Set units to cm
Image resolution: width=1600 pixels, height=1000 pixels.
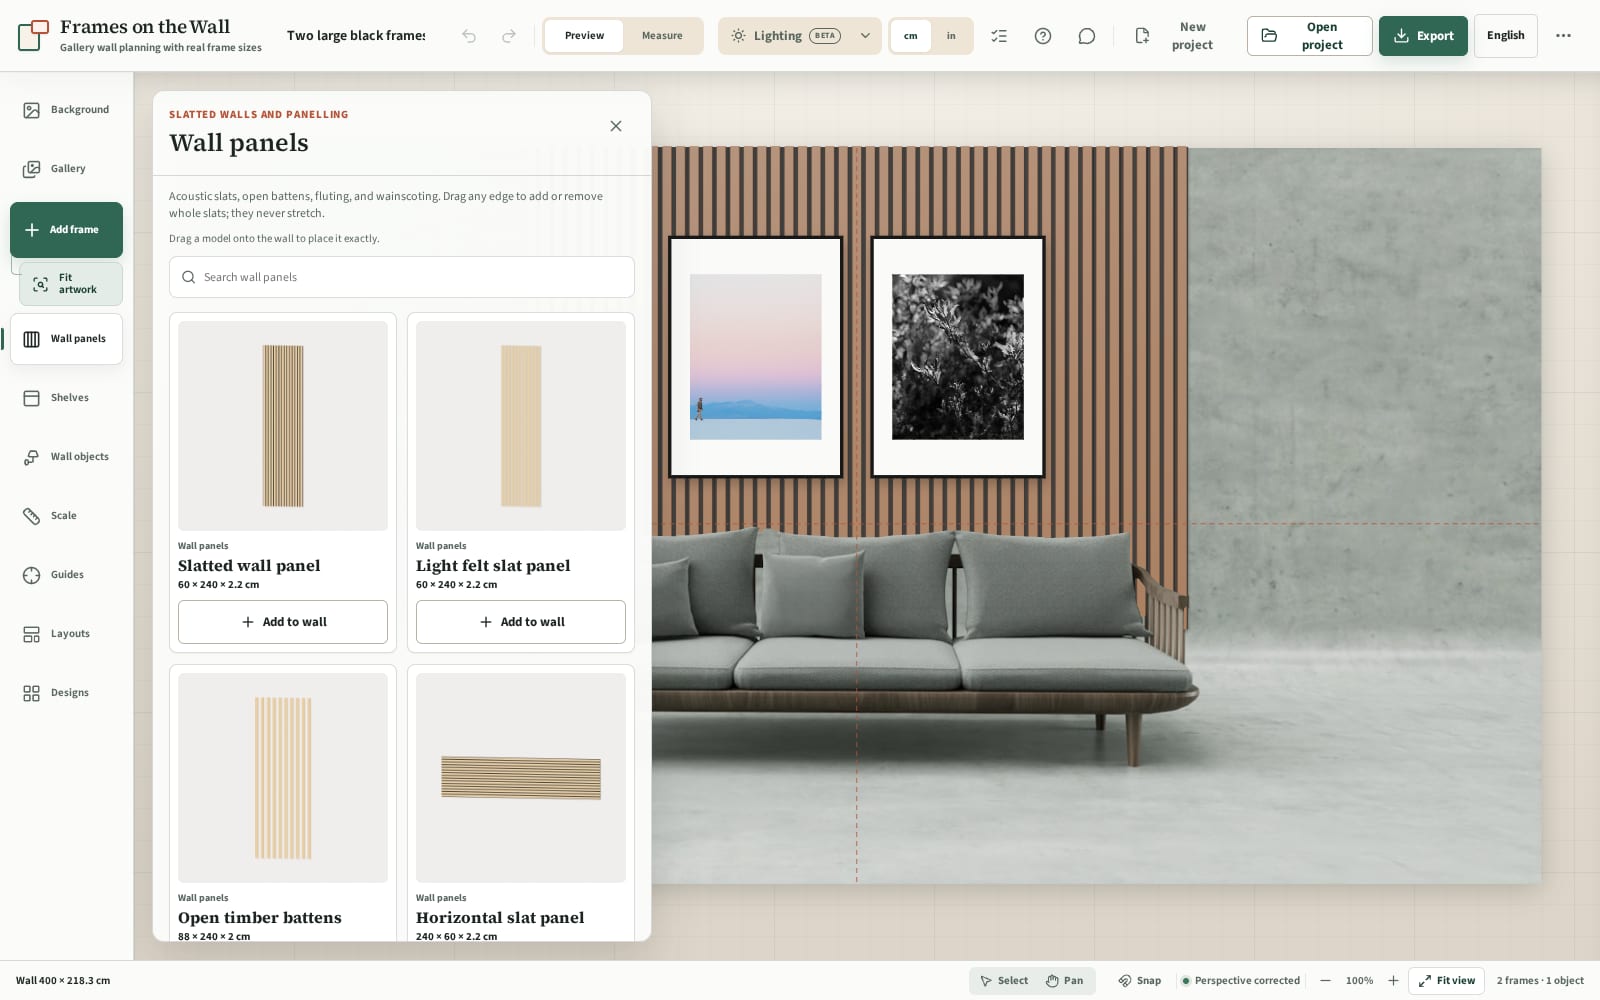(911, 36)
